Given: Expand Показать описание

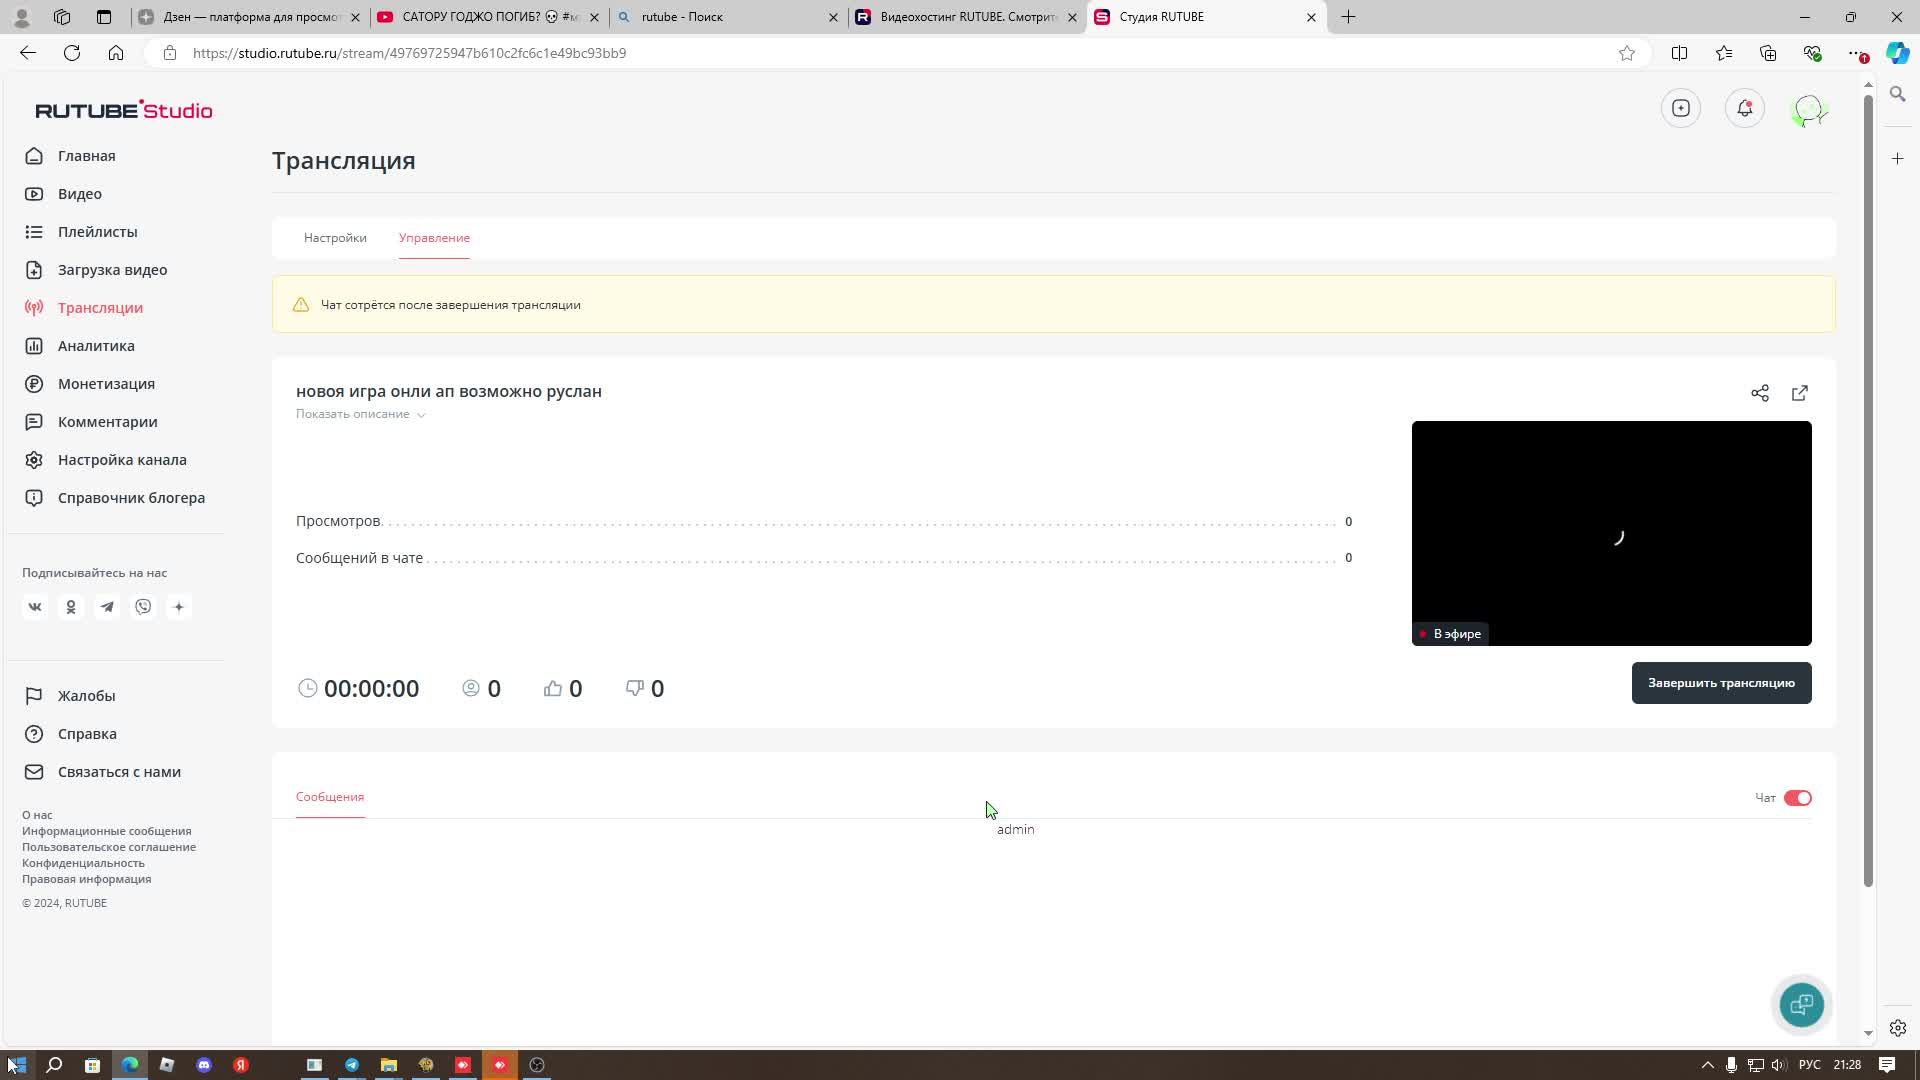Looking at the screenshot, I should pyautogui.click(x=361, y=414).
